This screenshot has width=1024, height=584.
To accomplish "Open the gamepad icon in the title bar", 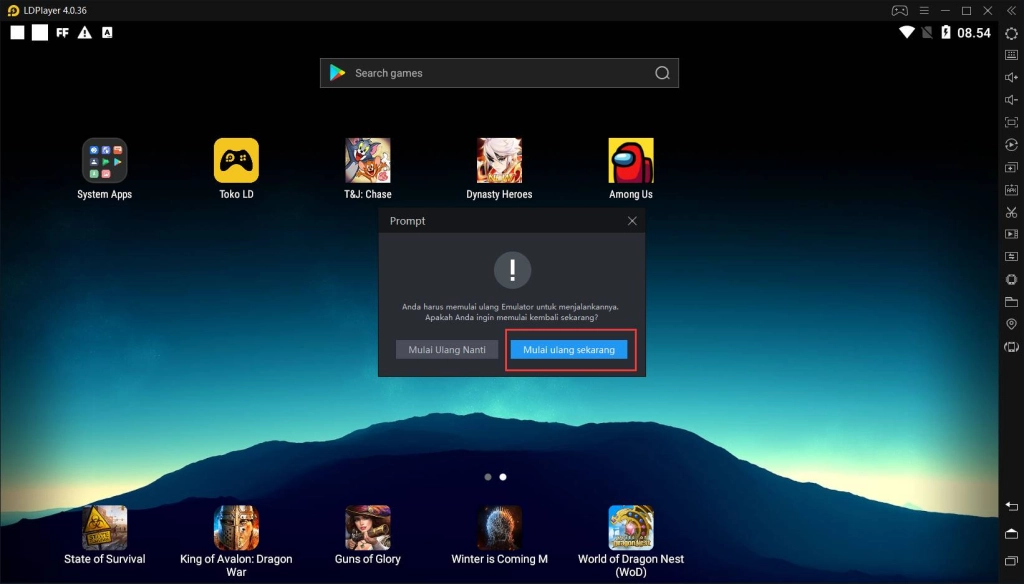I will [x=899, y=10].
